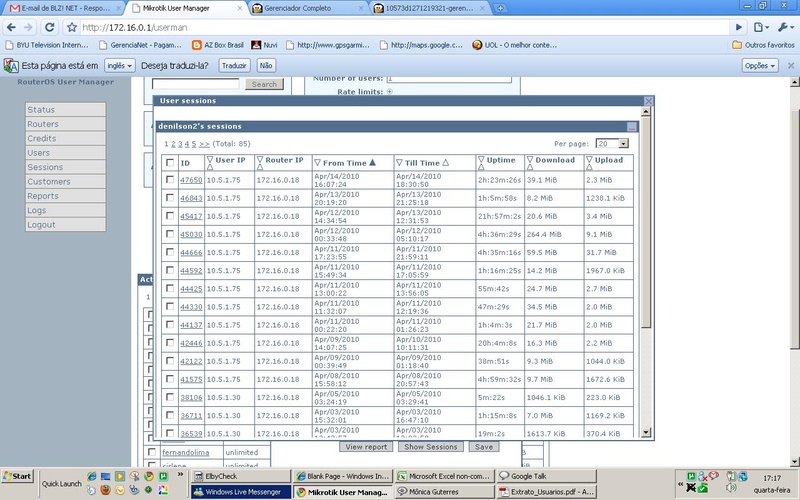Open AZ Box Brasil bookmark
Screen dimensions: 800x500
click(218, 45)
